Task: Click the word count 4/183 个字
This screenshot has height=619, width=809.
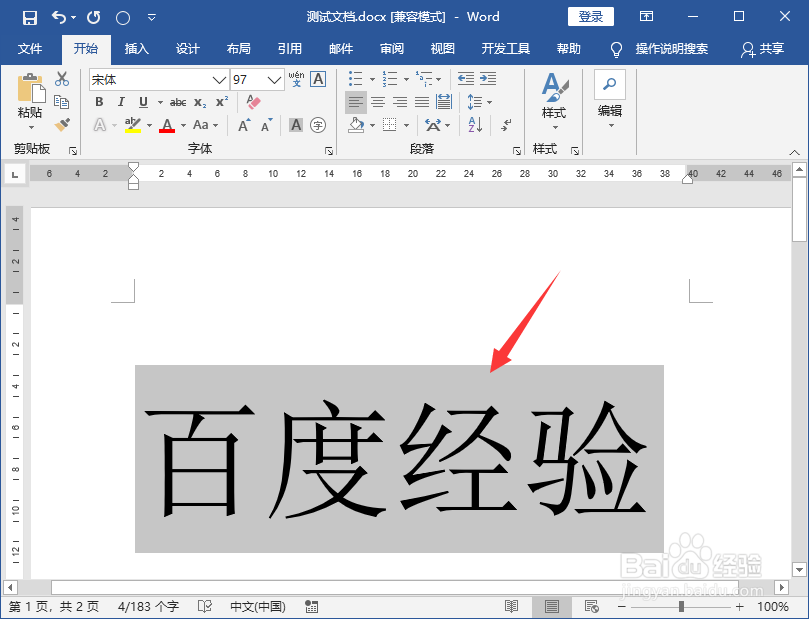Action: pos(149,606)
